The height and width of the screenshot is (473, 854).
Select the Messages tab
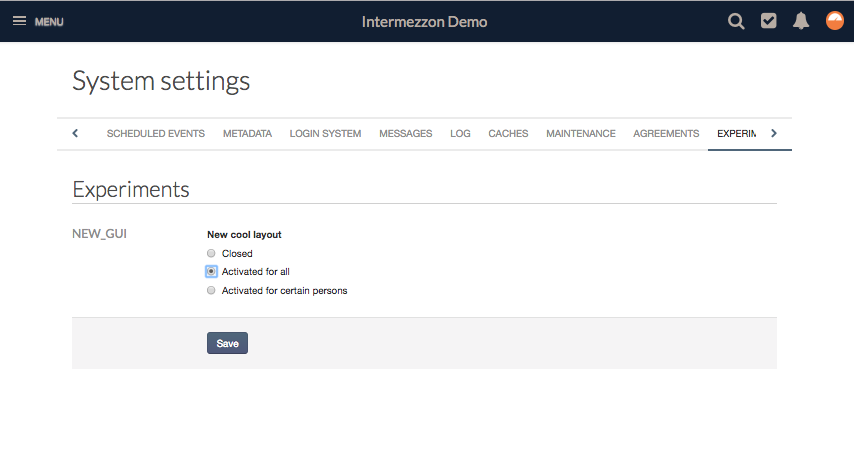point(406,134)
